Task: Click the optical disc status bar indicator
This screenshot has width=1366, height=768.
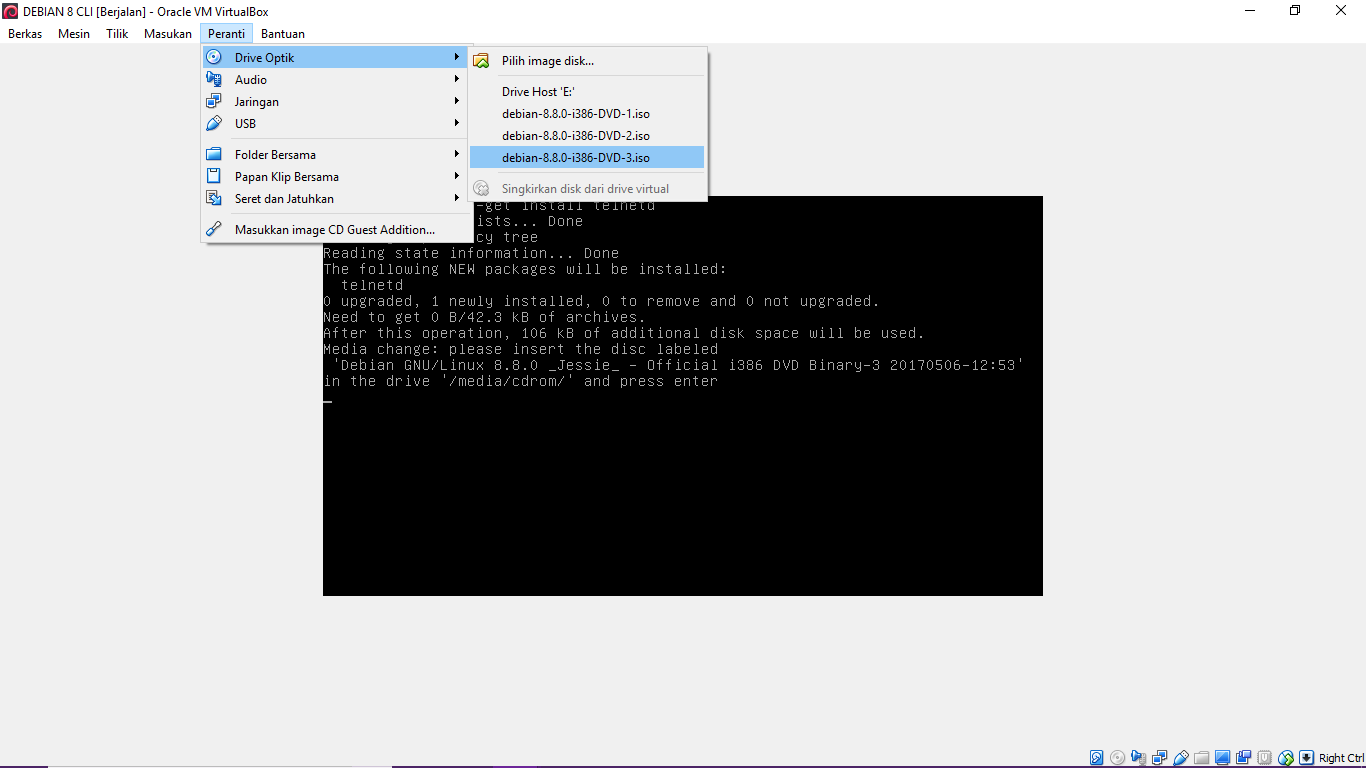Action: point(1117,757)
